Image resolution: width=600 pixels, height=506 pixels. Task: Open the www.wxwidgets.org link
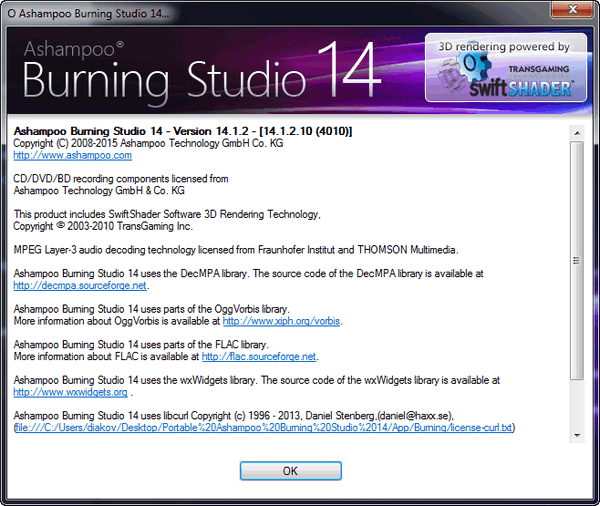coord(70,392)
